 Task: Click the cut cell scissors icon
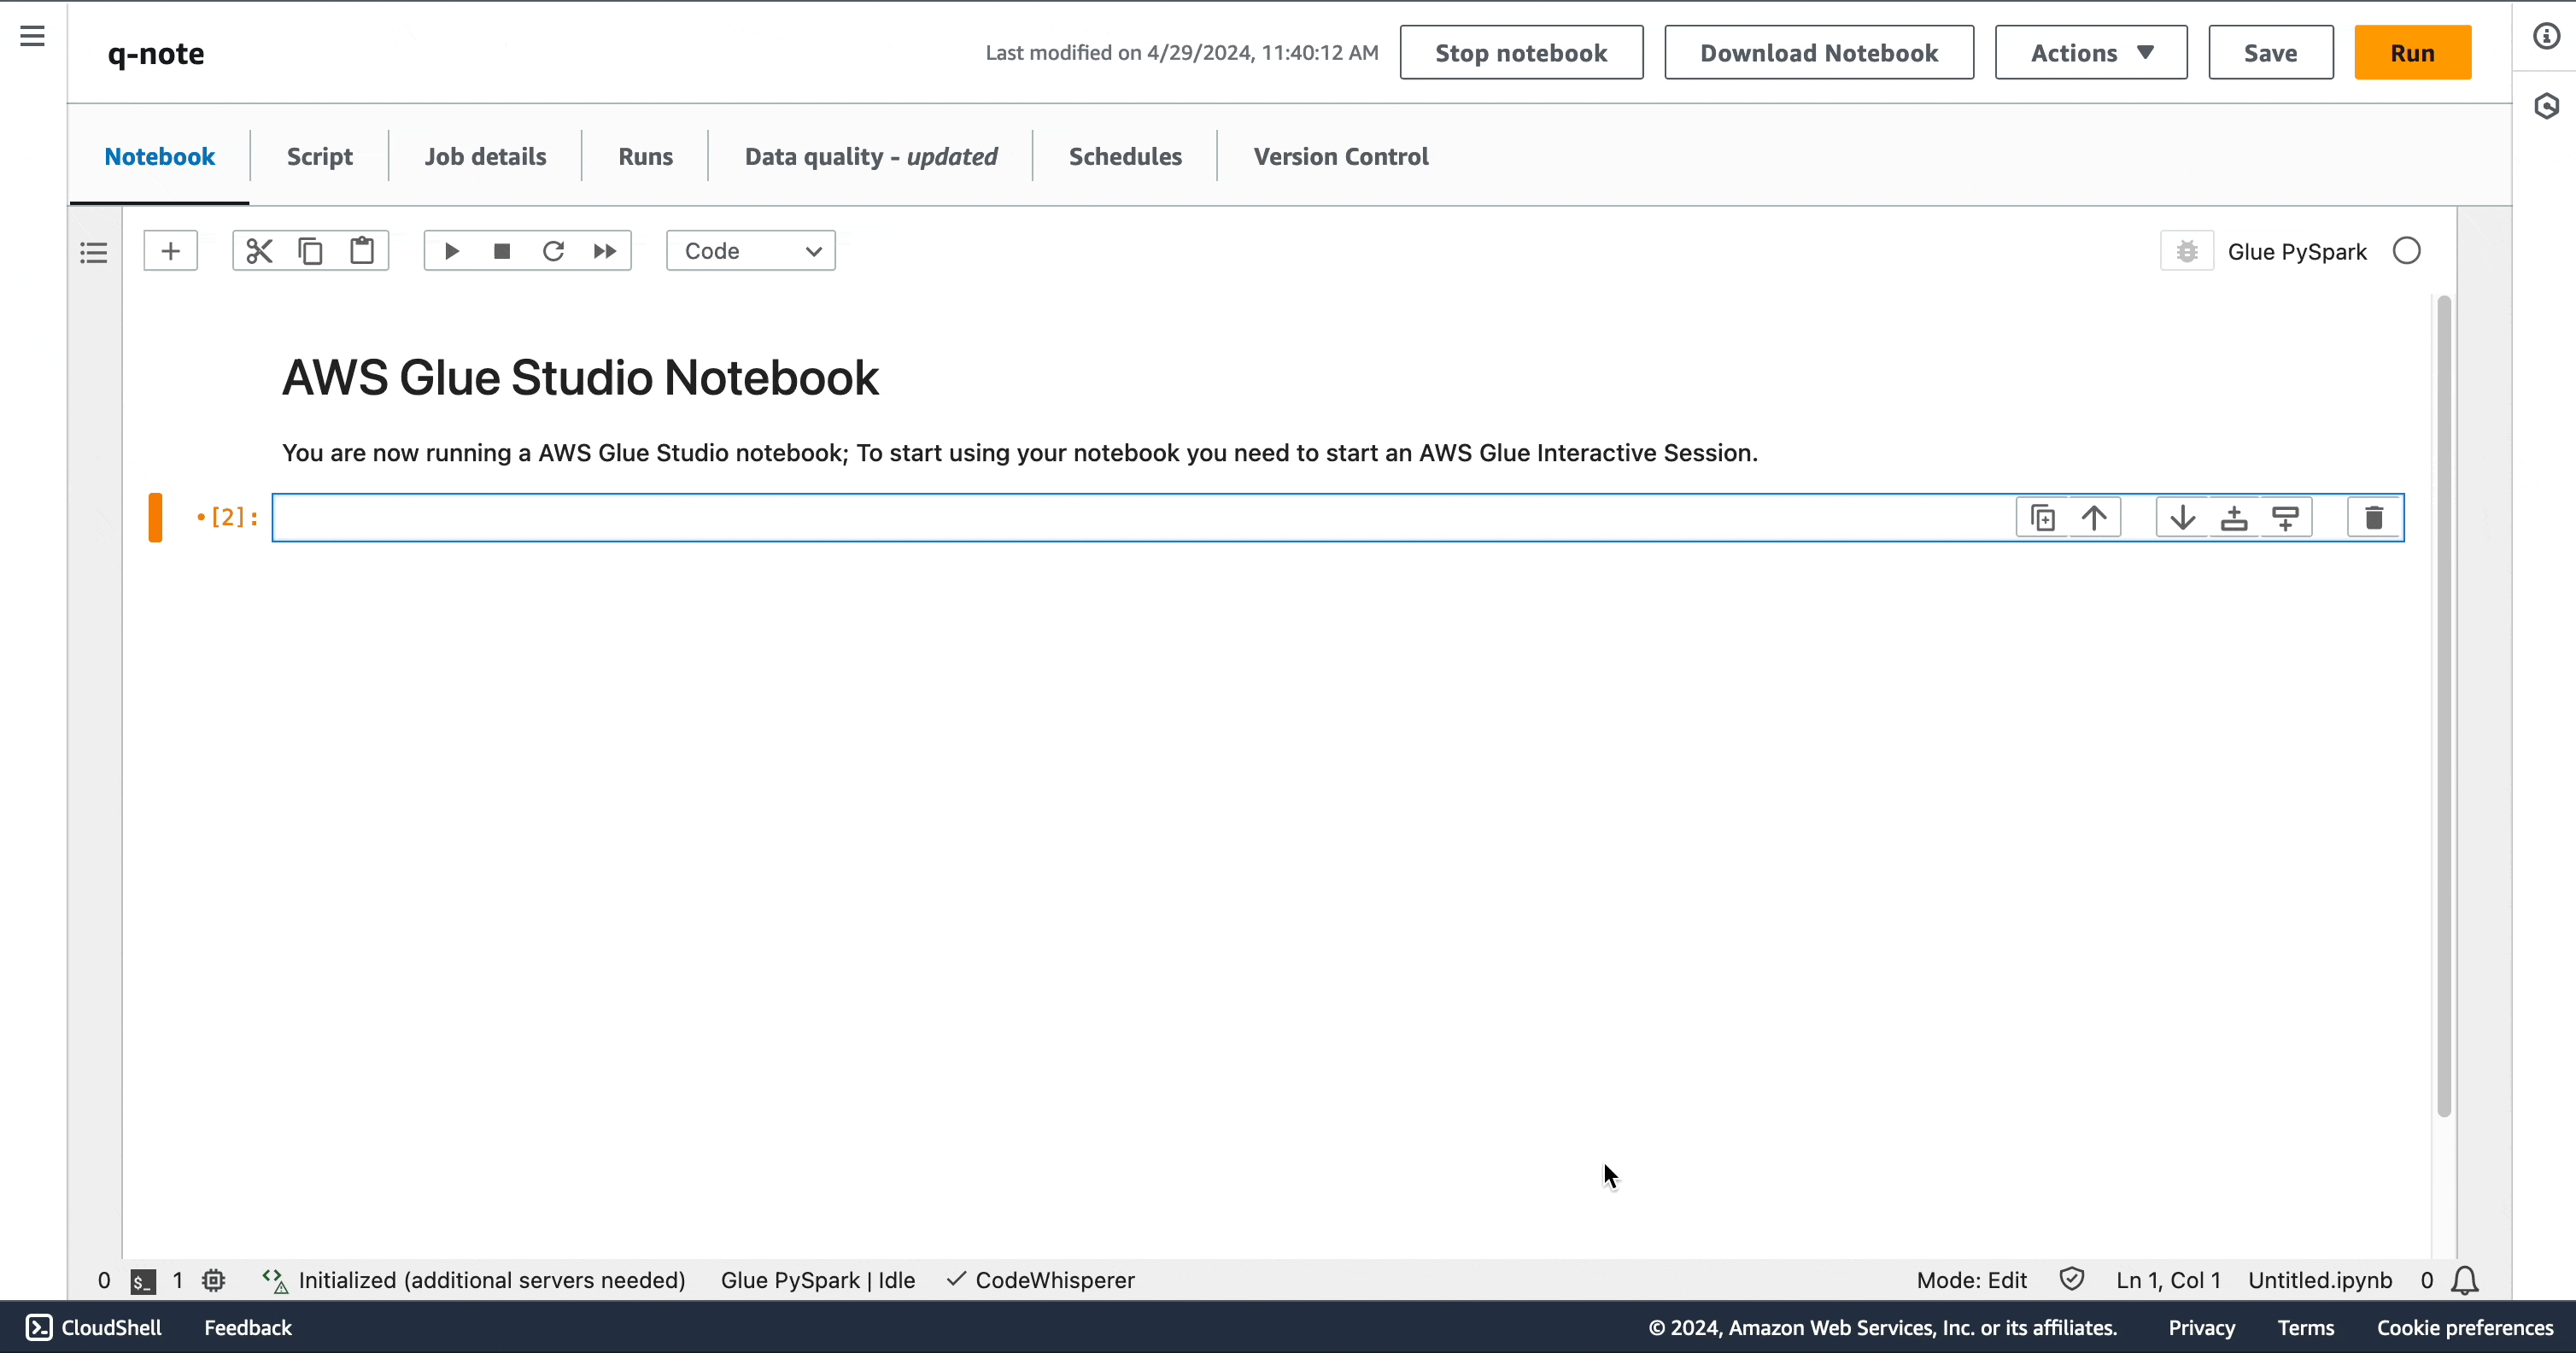click(x=259, y=251)
